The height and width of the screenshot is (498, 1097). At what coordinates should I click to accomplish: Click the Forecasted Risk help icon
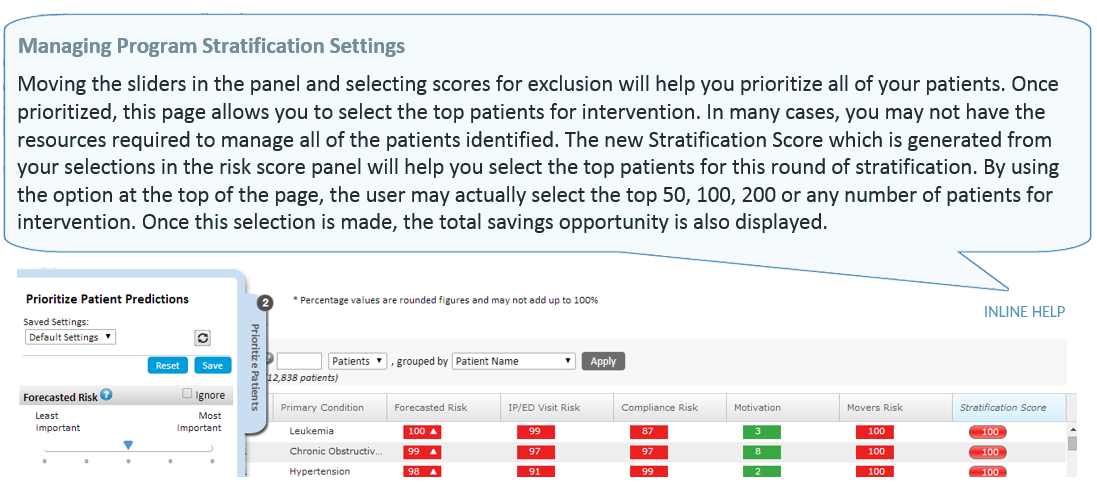106,395
